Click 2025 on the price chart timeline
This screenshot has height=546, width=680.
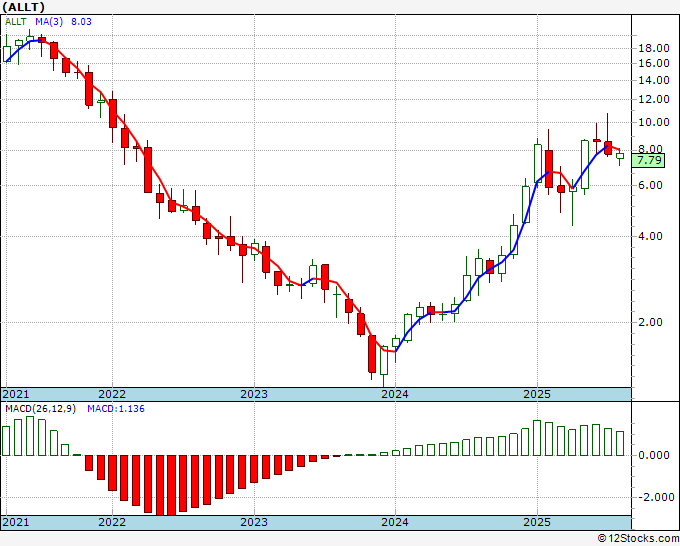(537, 394)
